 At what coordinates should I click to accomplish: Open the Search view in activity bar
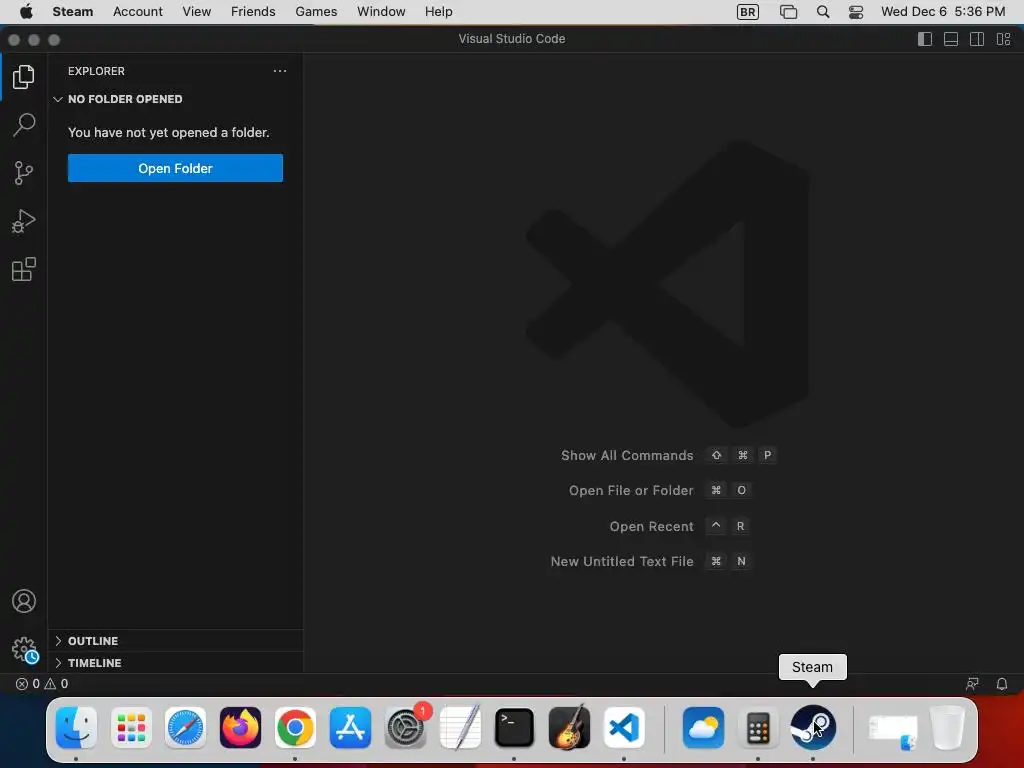point(24,125)
